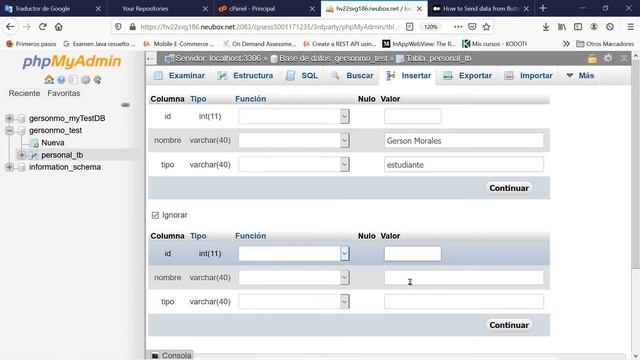
Task: Open function dropdown for second tipo row
Action: coord(294,302)
